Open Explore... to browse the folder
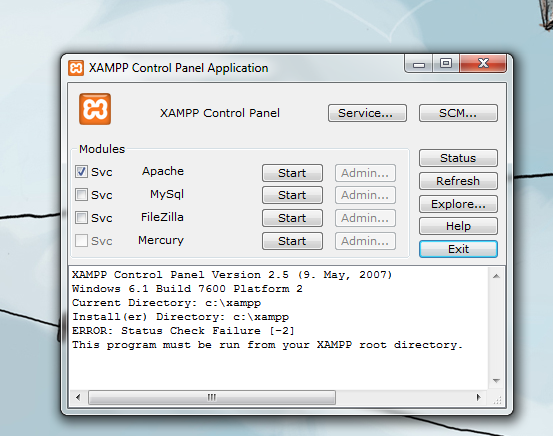The width and height of the screenshot is (553, 436). coord(458,204)
